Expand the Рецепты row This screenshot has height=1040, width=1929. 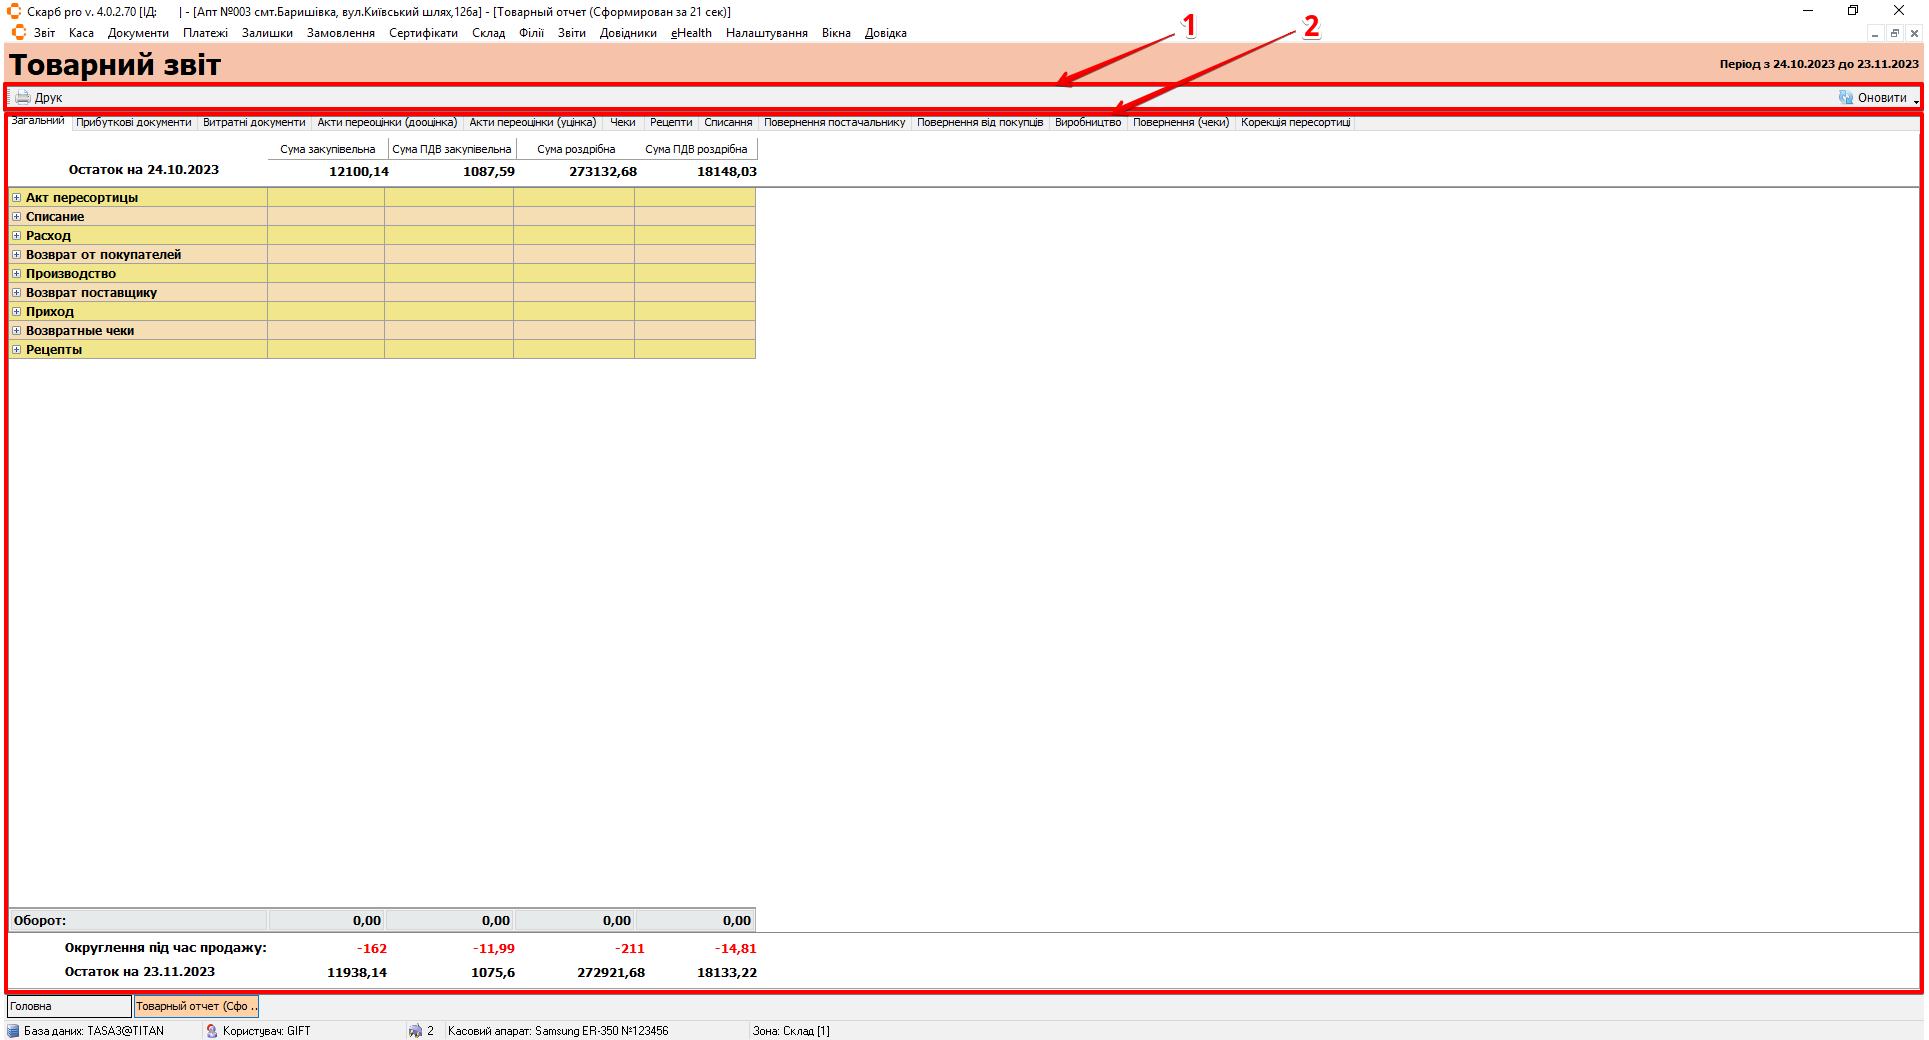pos(16,350)
